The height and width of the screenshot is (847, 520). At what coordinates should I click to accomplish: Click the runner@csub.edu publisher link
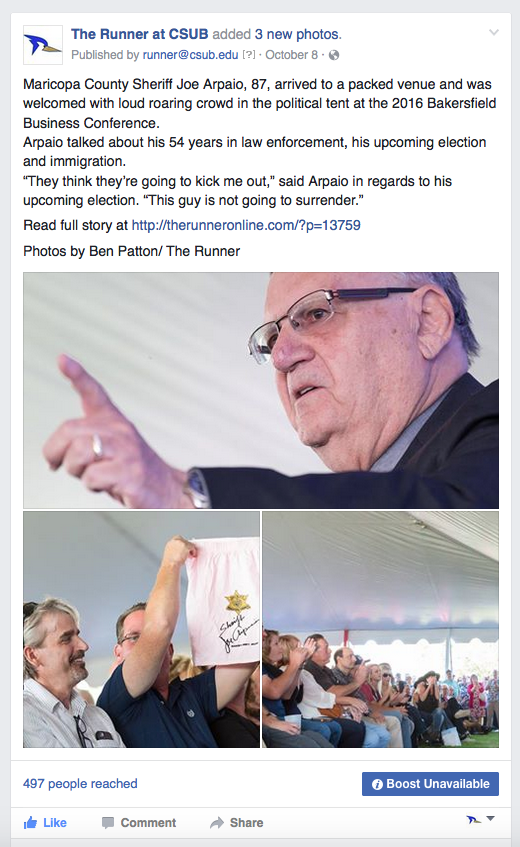point(190,55)
